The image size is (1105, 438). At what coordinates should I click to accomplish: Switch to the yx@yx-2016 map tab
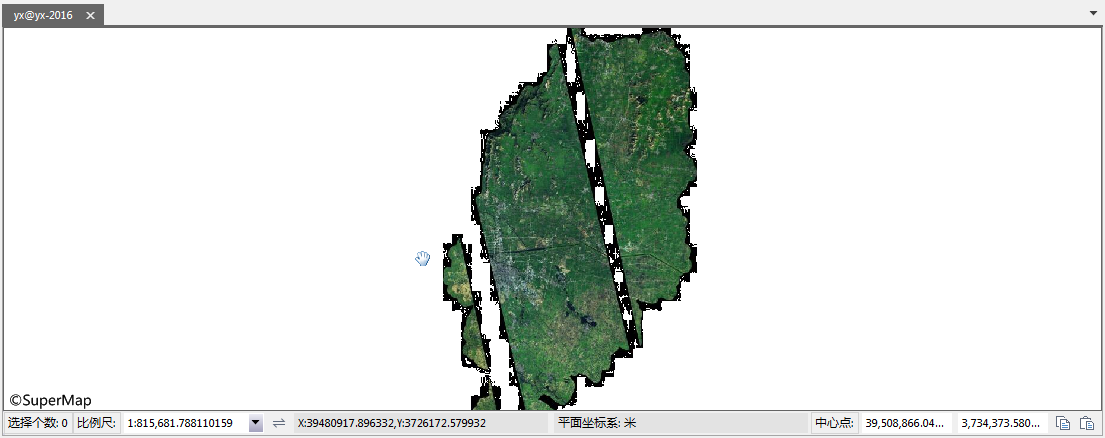click(x=43, y=15)
